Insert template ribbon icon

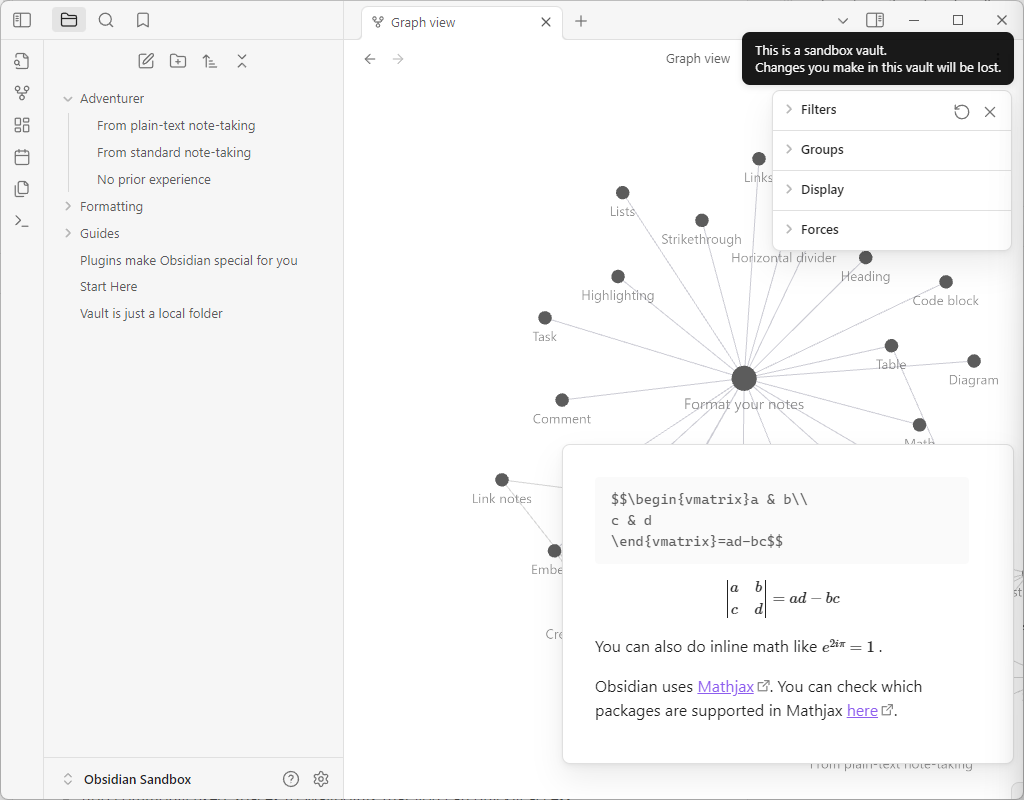22,189
